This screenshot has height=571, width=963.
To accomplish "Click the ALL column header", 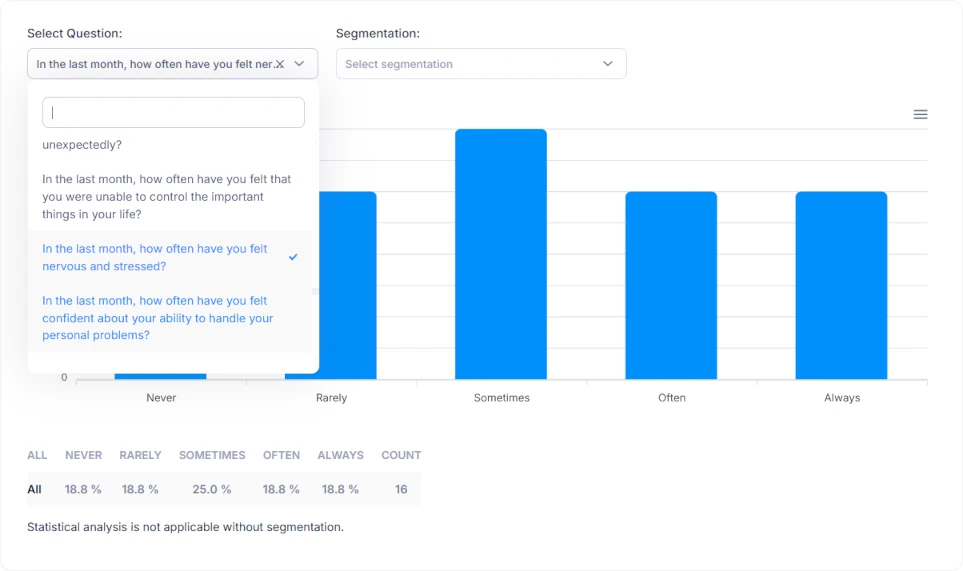I will pyautogui.click(x=37, y=455).
